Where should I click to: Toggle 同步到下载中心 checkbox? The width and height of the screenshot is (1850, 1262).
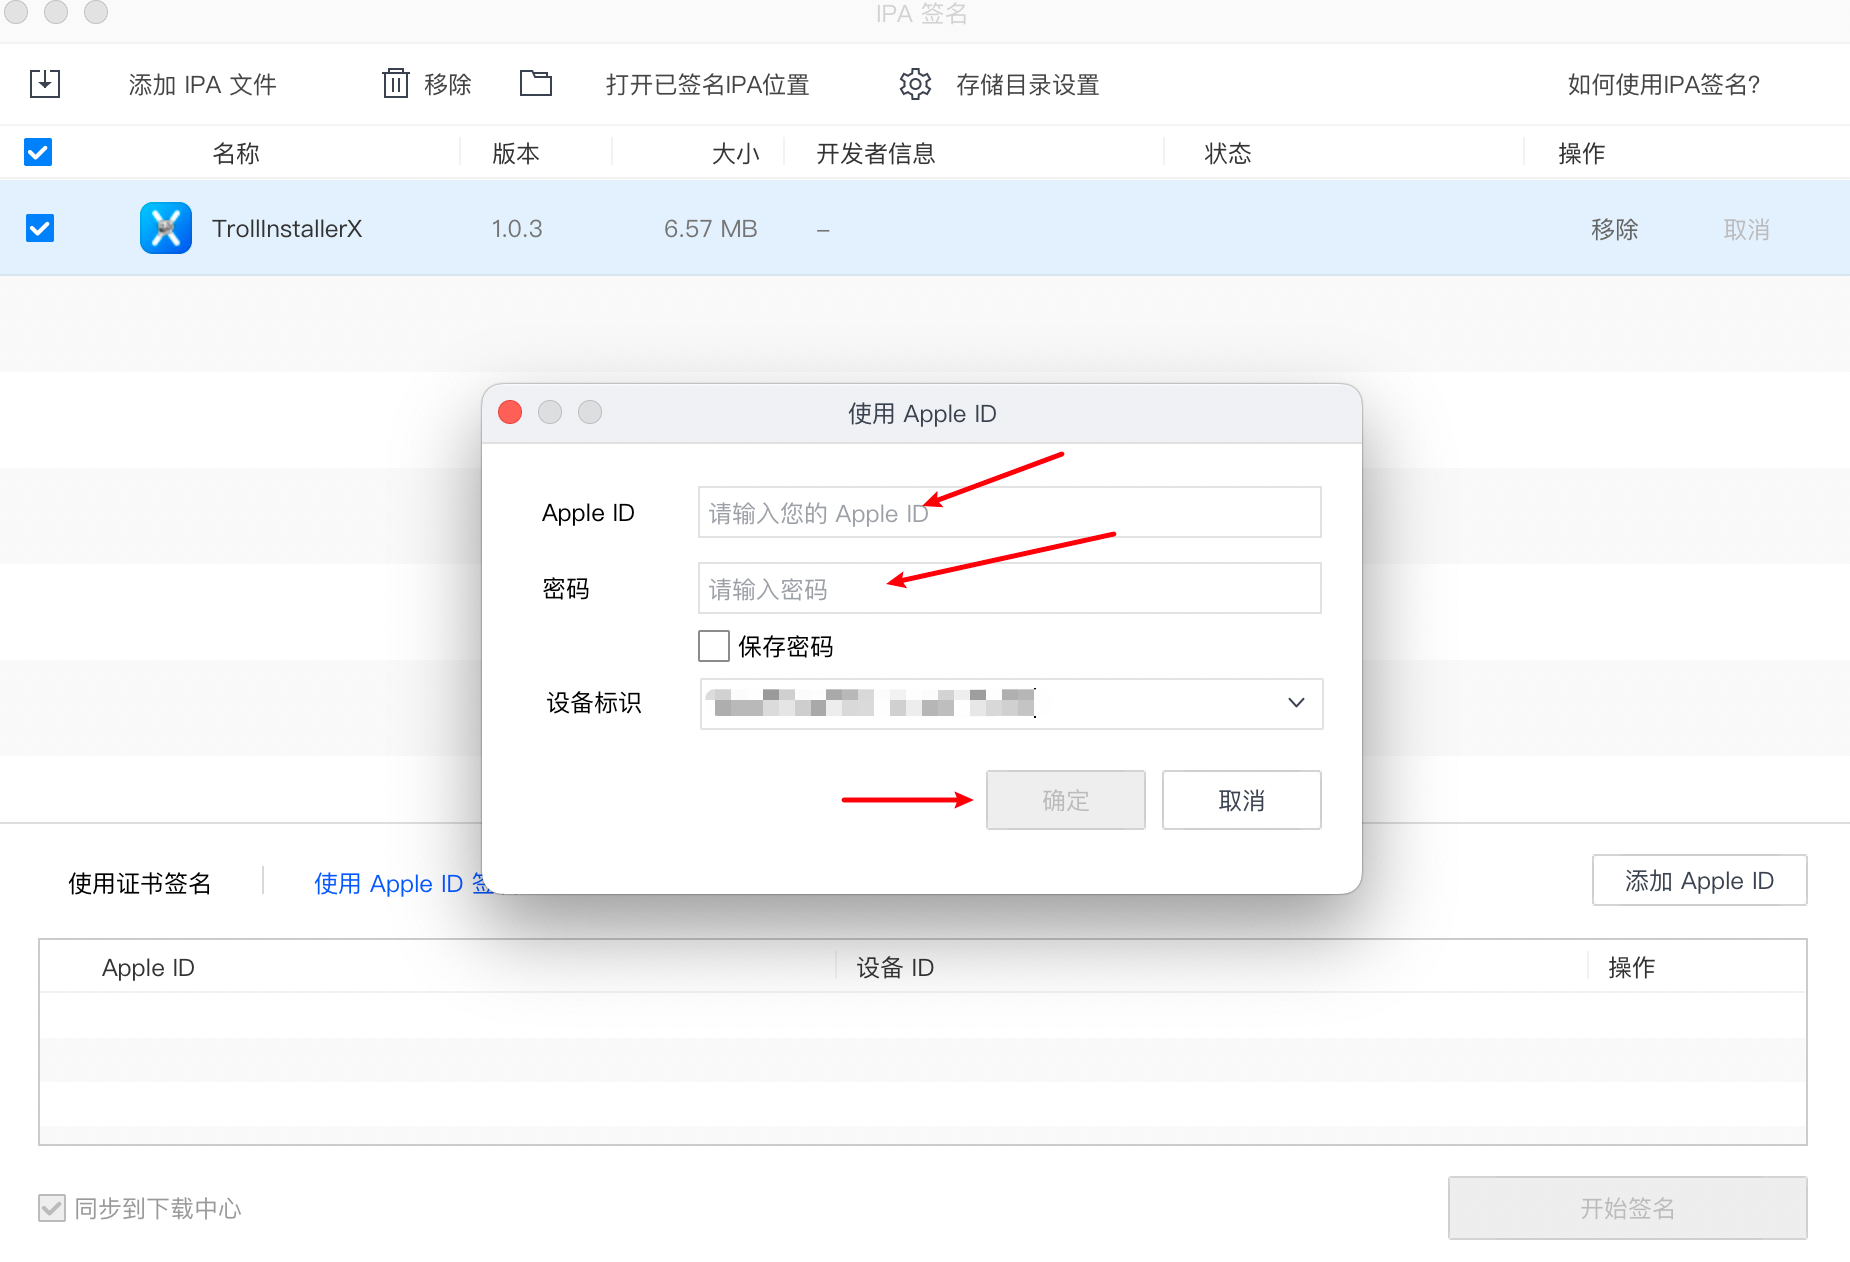pos(52,1208)
